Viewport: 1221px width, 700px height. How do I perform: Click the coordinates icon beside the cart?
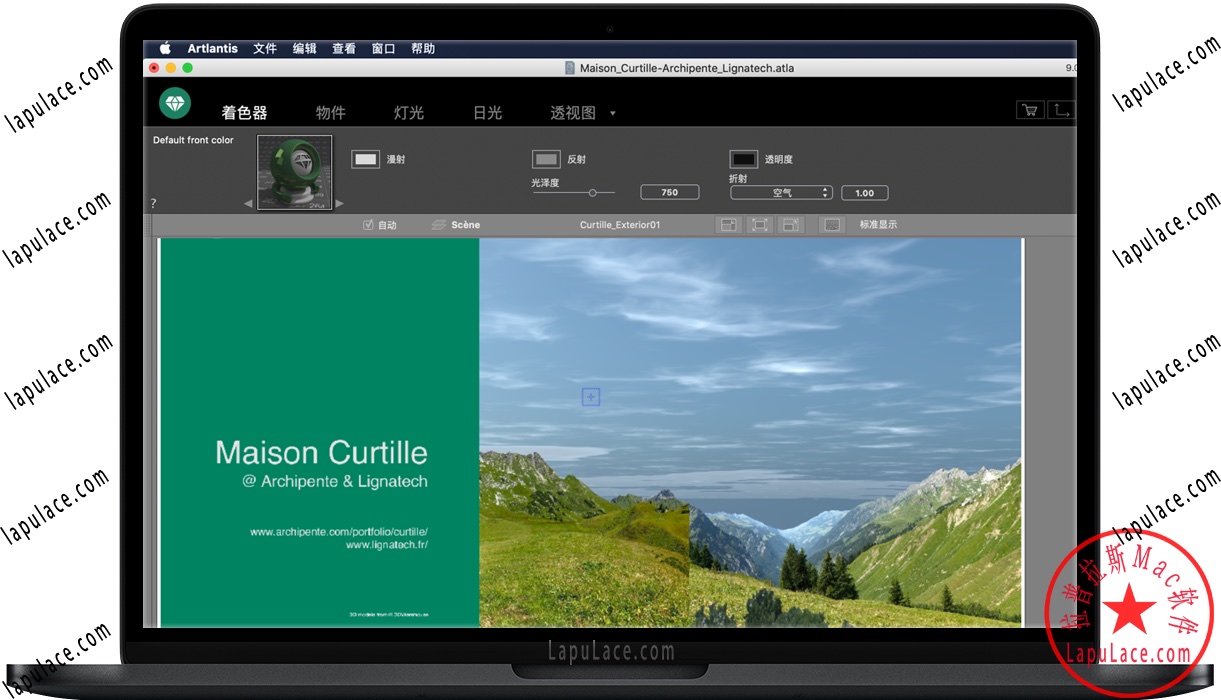(1062, 109)
